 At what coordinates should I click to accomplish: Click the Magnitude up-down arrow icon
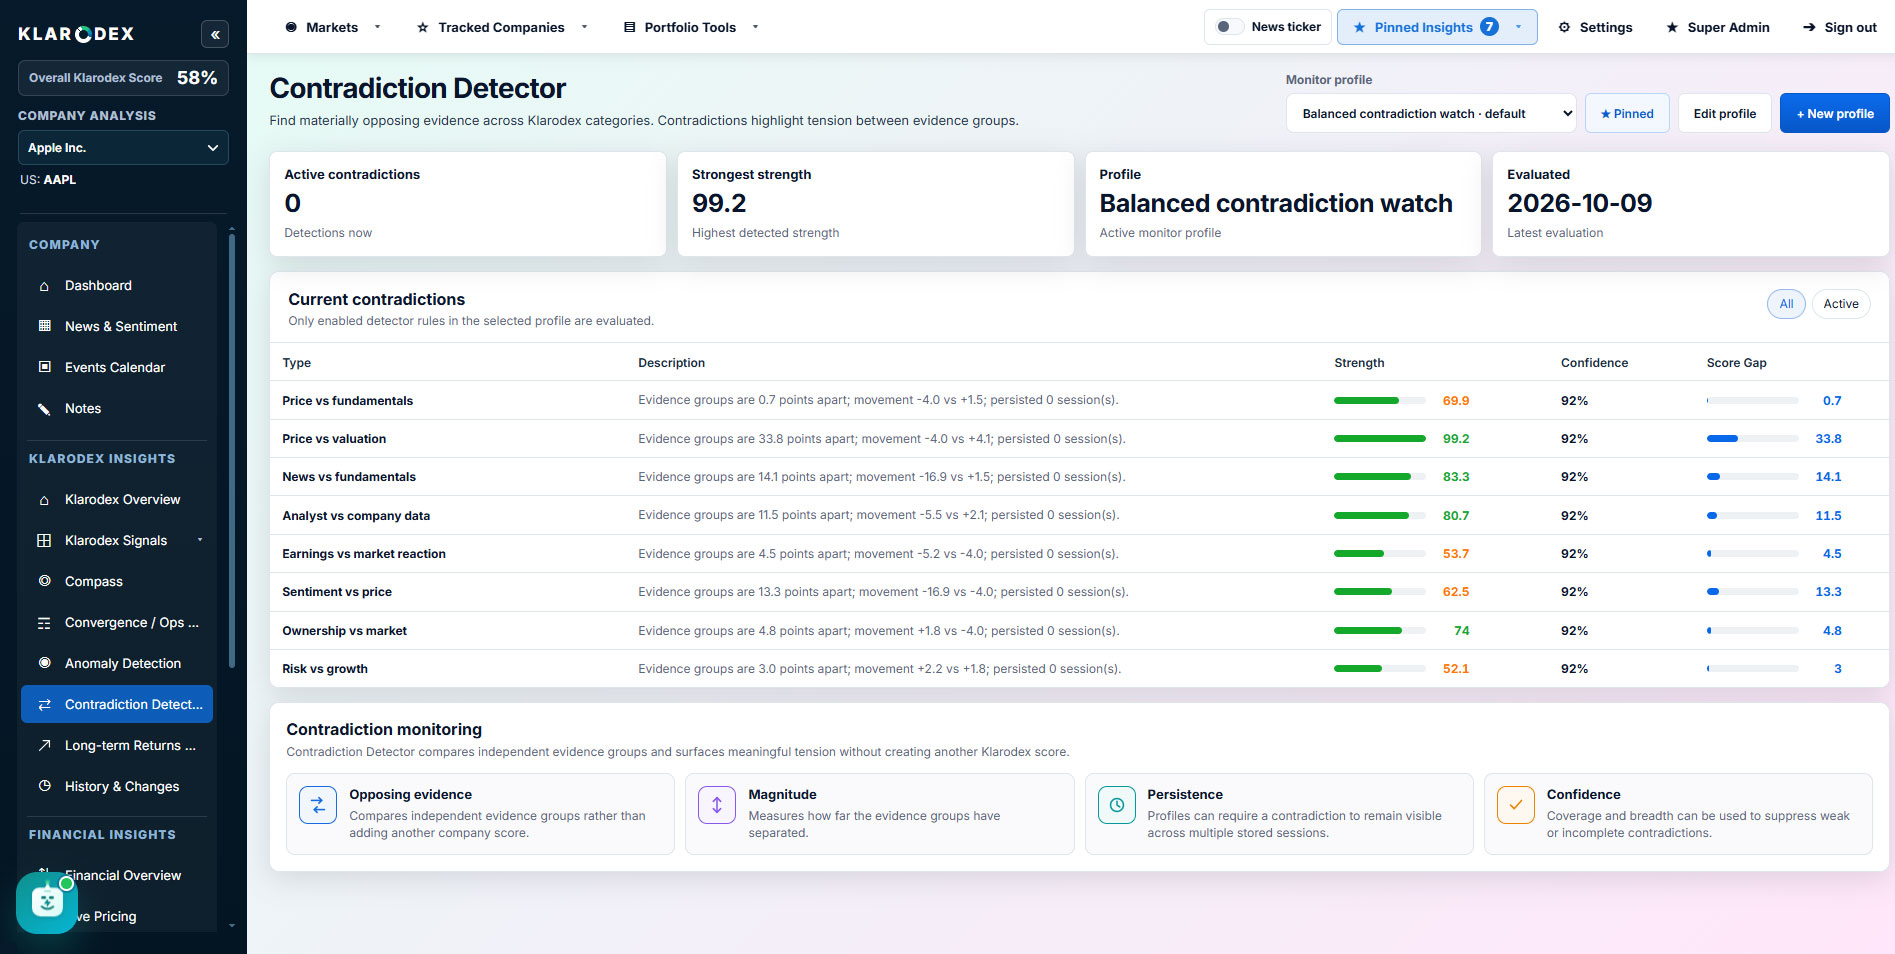717,805
